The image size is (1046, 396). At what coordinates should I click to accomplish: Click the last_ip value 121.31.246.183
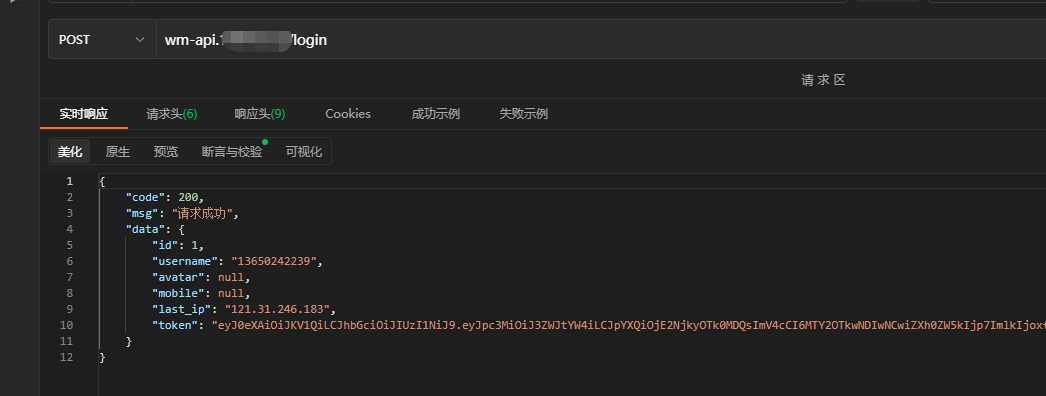(277, 309)
